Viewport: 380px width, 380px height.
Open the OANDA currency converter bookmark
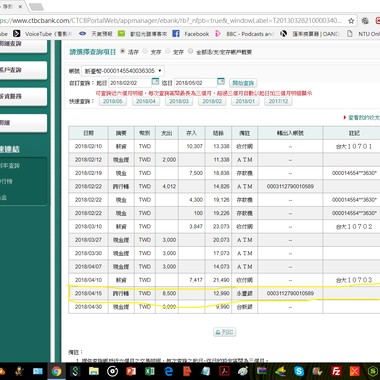pyautogui.click(x=310, y=34)
